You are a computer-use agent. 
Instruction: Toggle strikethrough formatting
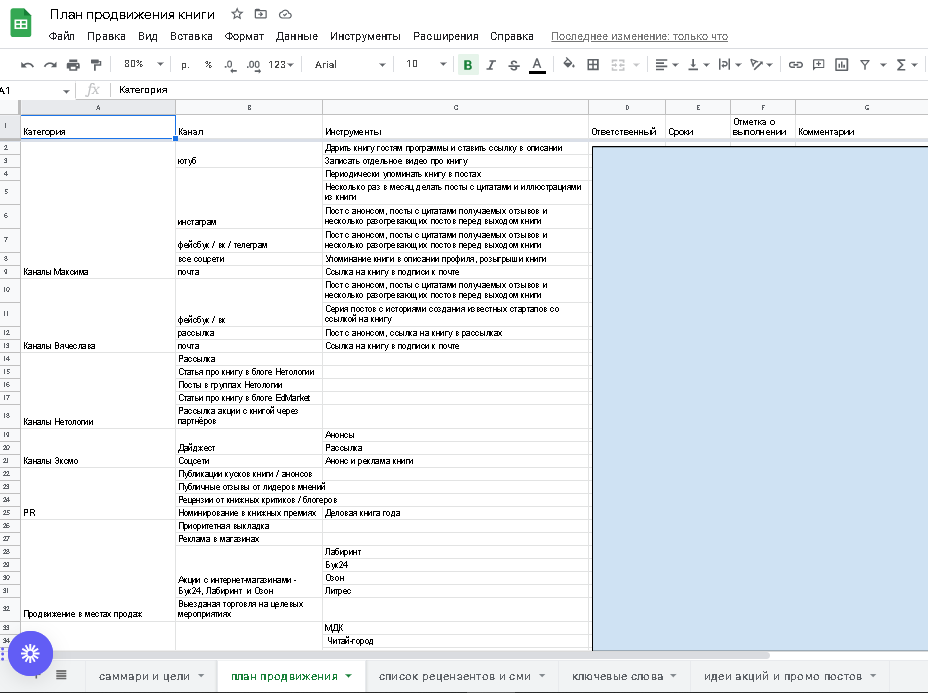pos(514,65)
